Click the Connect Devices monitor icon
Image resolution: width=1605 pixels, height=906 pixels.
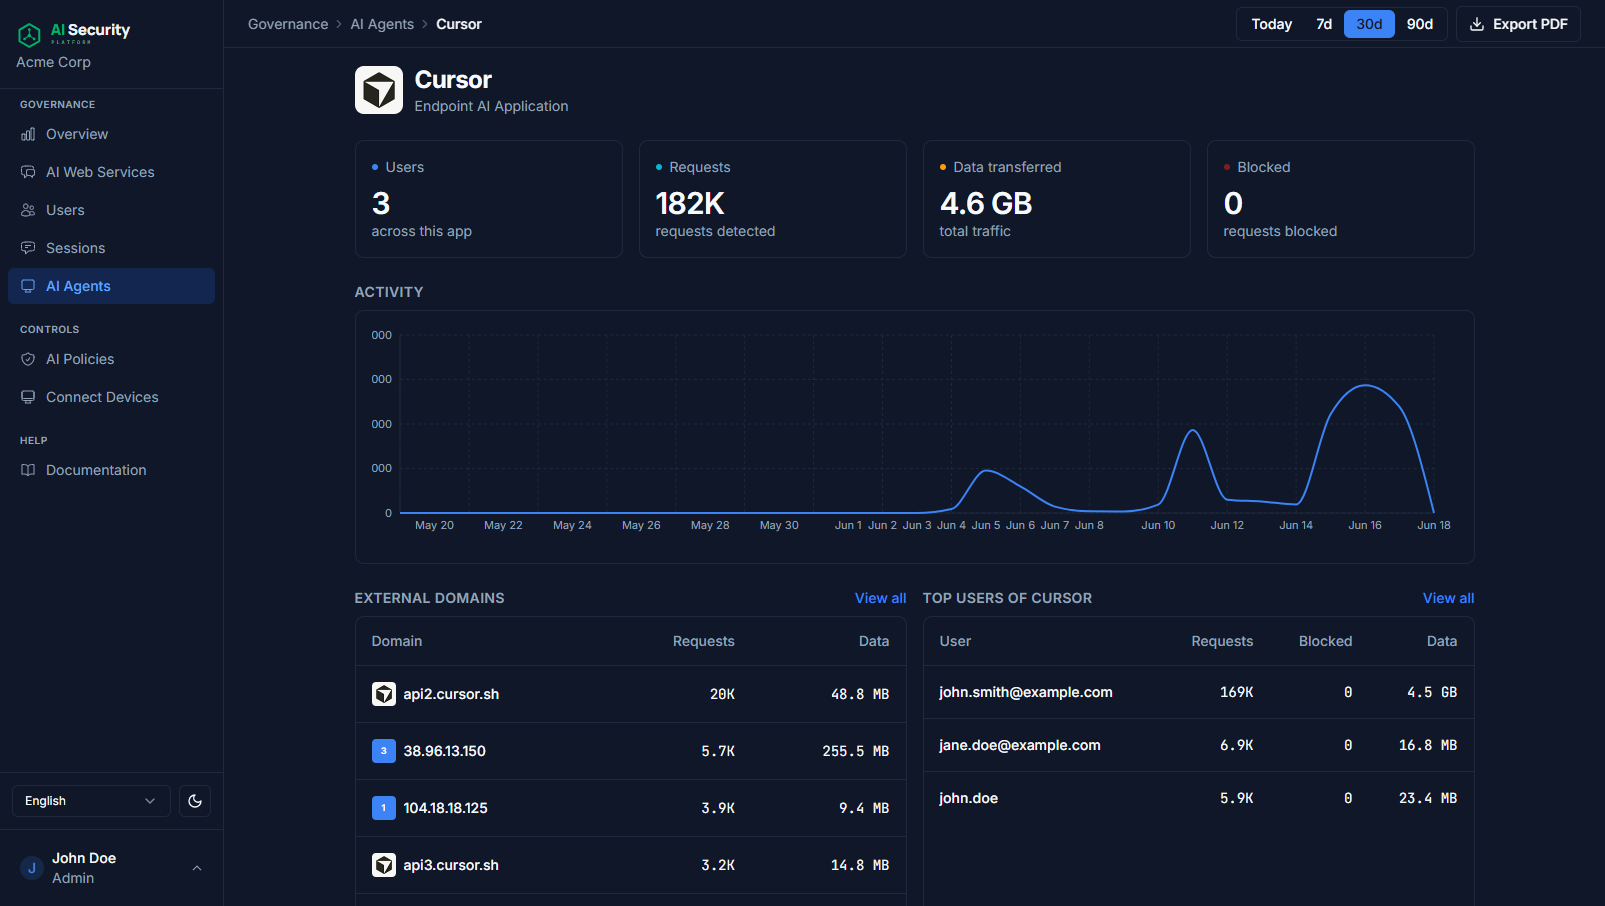tap(28, 397)
